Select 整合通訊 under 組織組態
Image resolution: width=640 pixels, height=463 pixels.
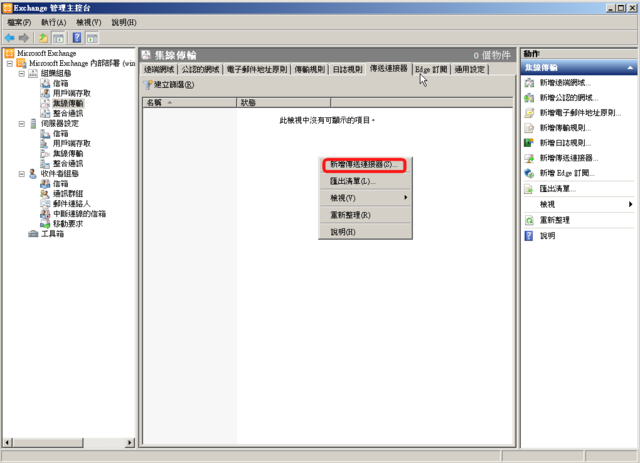click(x=68, y=114)
